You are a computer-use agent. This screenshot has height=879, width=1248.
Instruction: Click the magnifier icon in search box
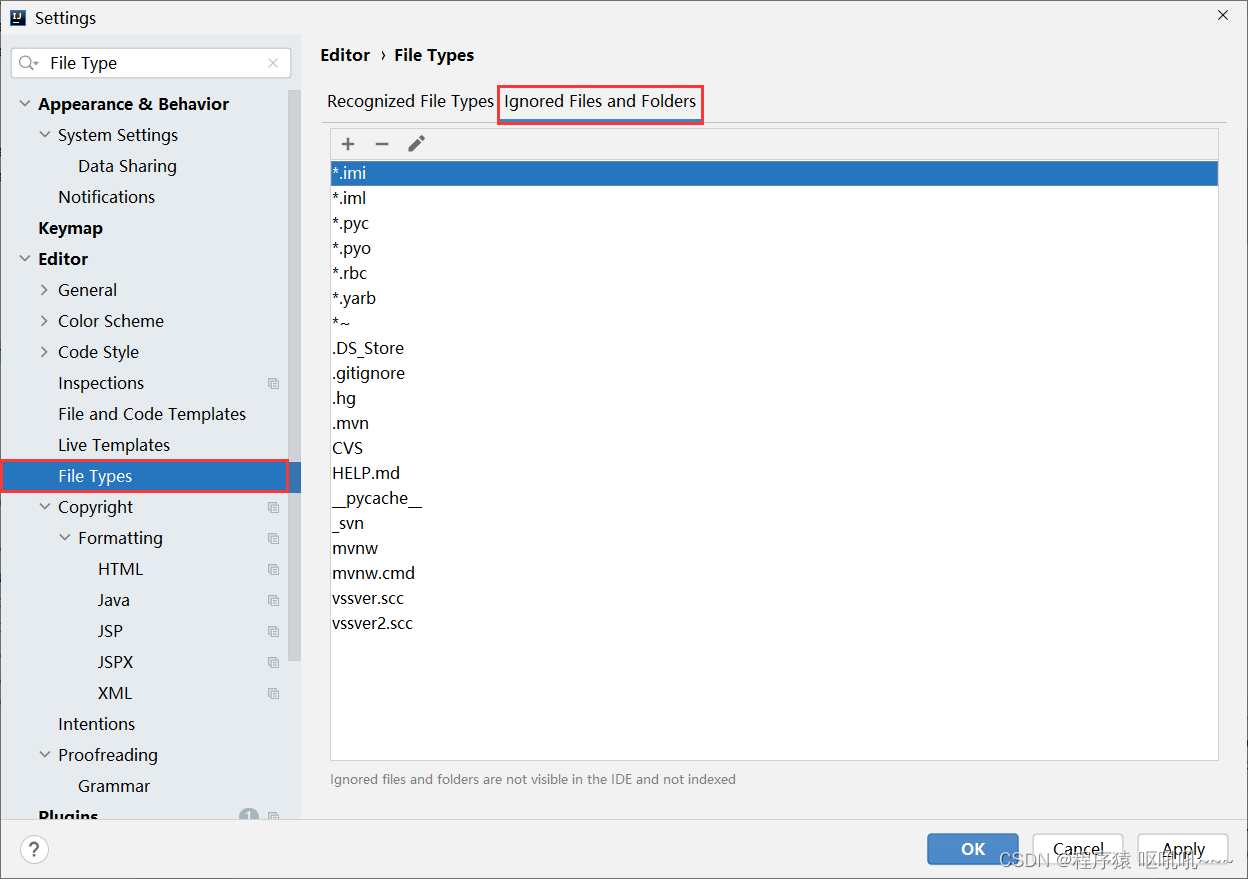click(x=27, y=63)
